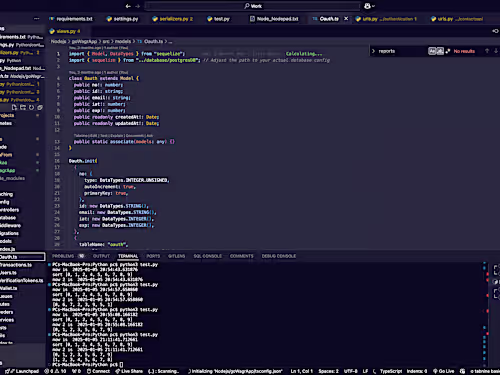
Task: Click the navigate back arrow
Action: [x=128, y=6]
